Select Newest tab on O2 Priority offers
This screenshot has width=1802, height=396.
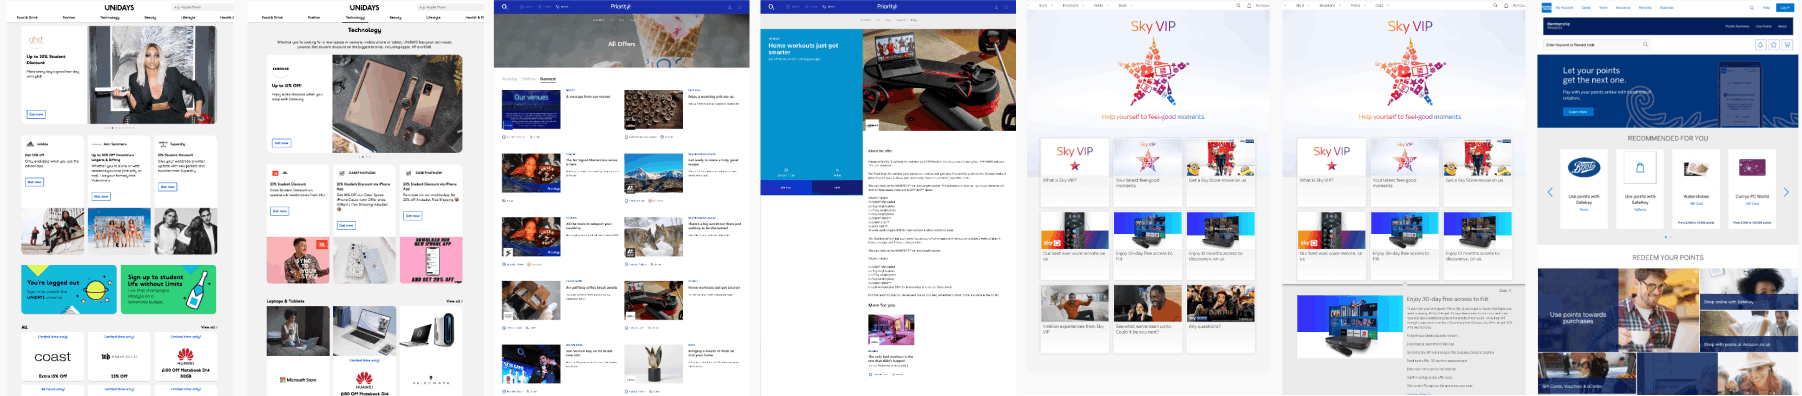tap(548, 79)
